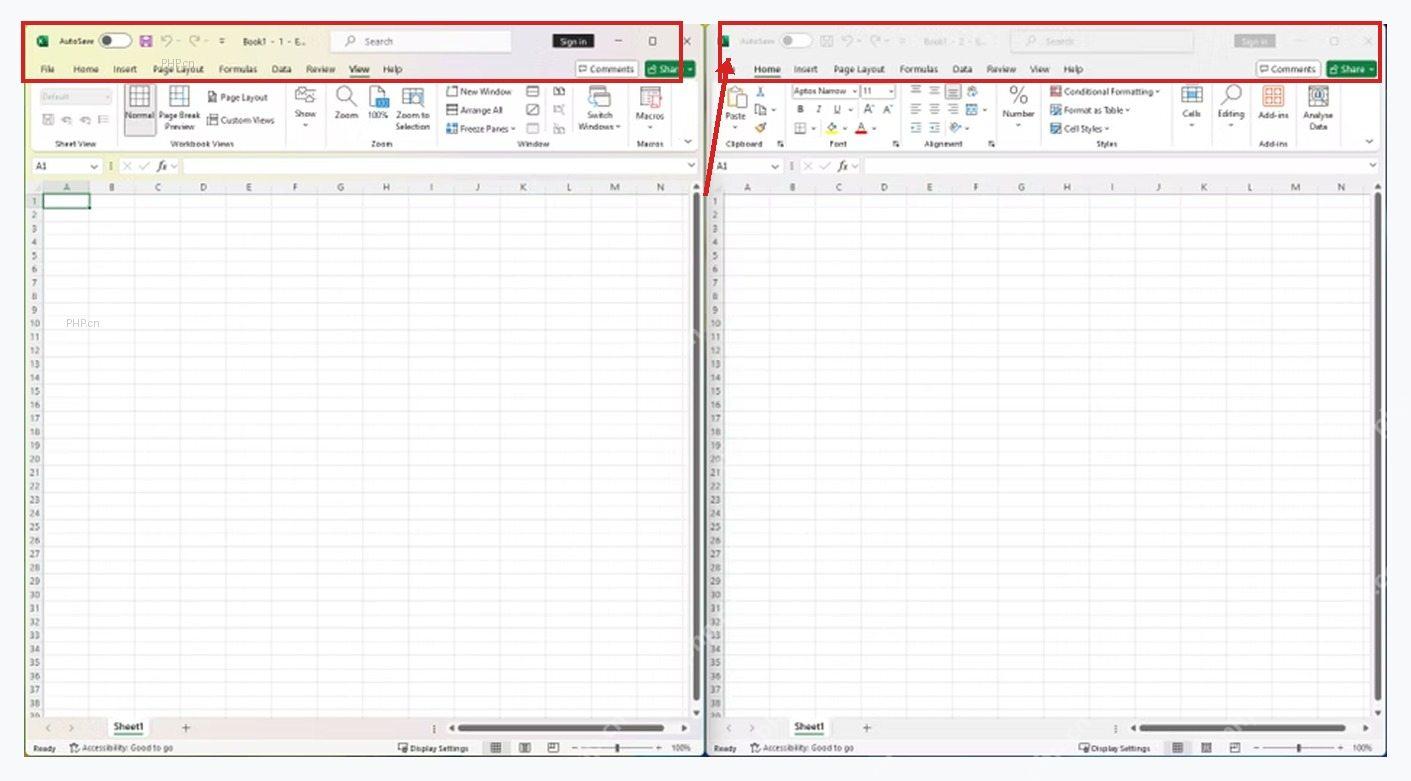1411x781 pixels.
Task: Switch to Page Break Preview in left window
Action: pos(179,108)
